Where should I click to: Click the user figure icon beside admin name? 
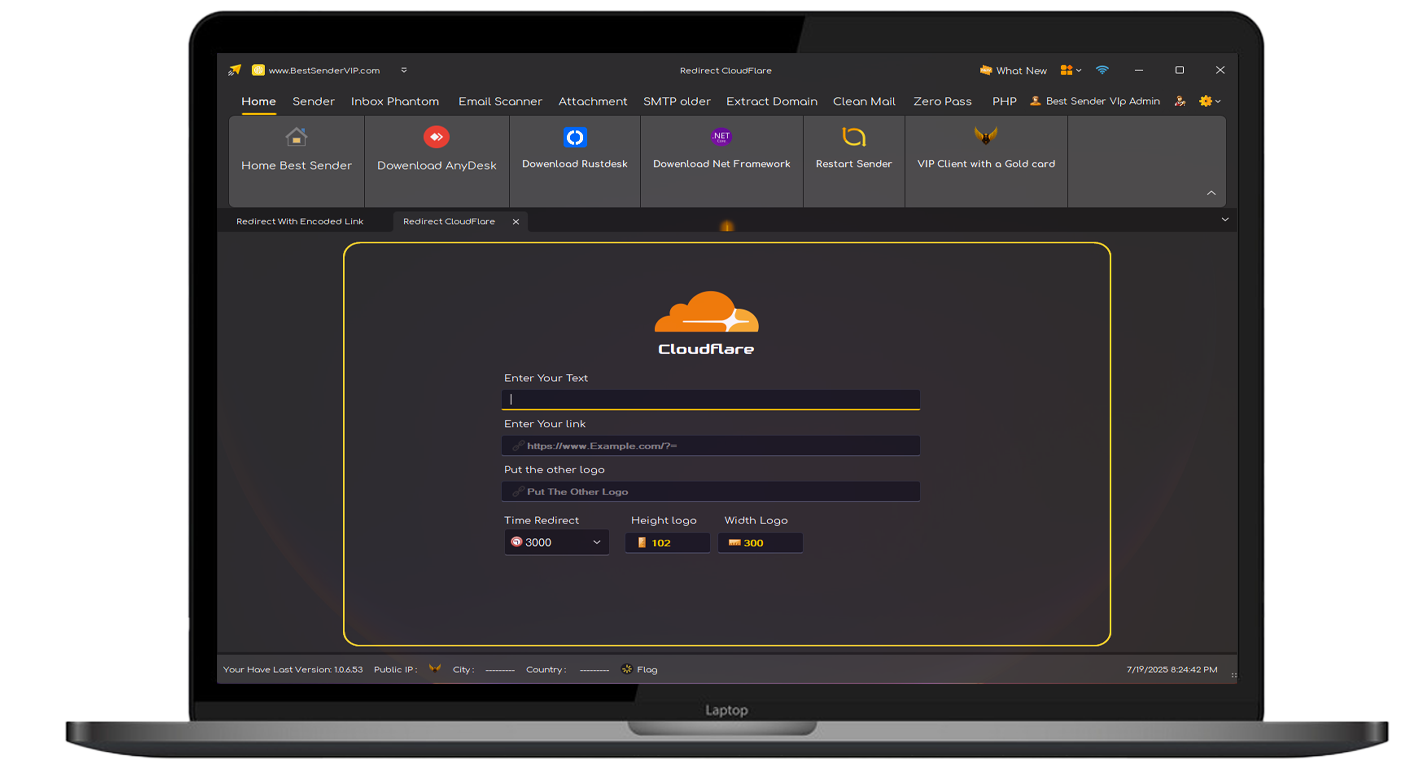click(x=1180, y=101)
